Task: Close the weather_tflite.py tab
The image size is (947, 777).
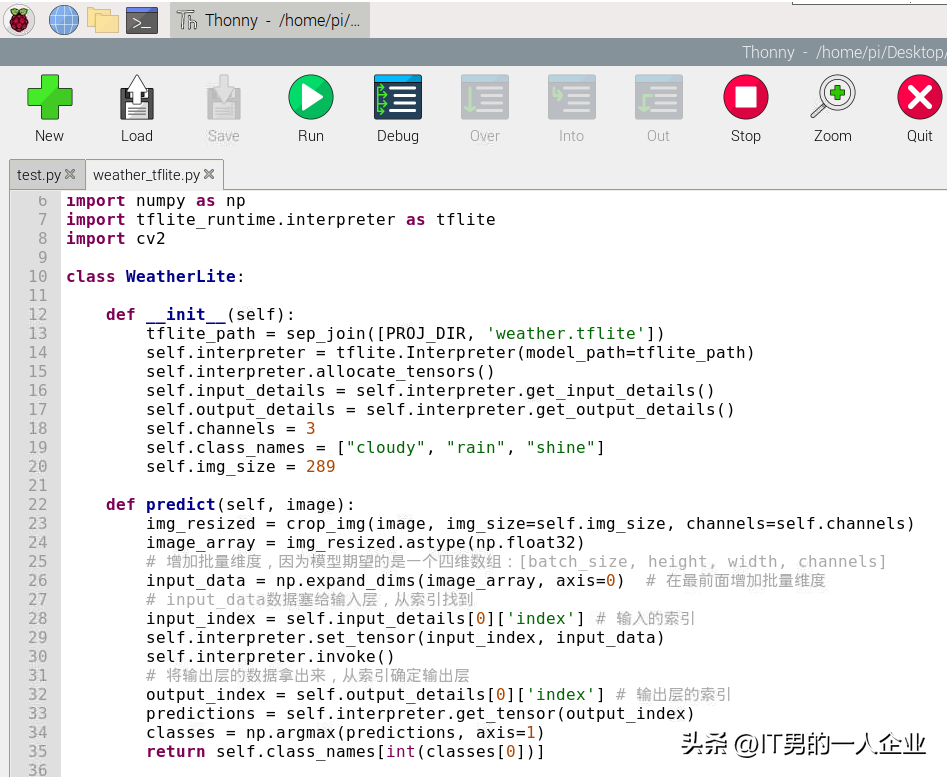Action: pos(209,174)
